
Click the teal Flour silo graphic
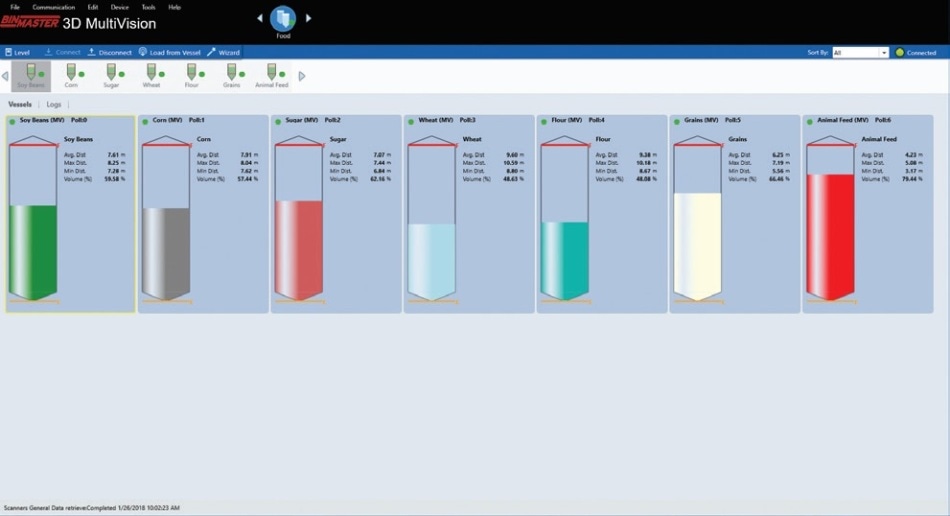tap(565, 219)
